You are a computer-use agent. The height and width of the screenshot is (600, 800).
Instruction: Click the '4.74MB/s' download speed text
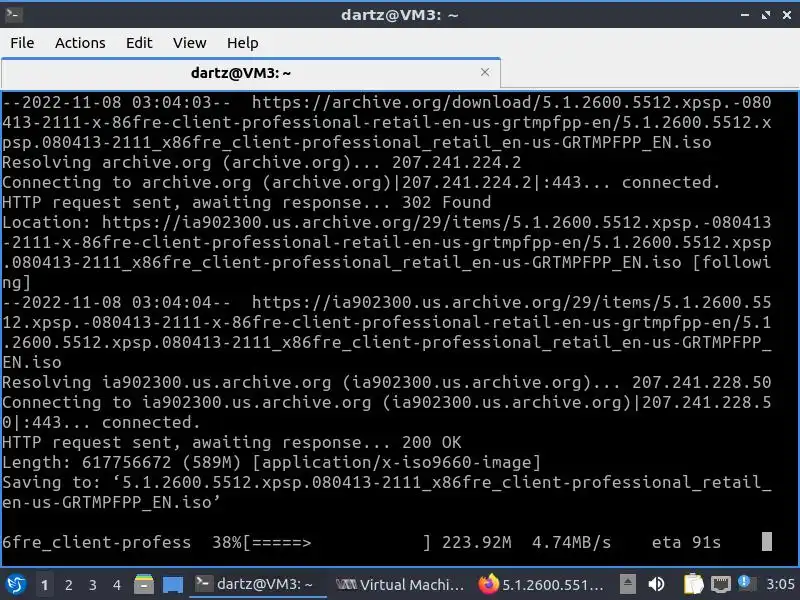click(x=571, y=542)
